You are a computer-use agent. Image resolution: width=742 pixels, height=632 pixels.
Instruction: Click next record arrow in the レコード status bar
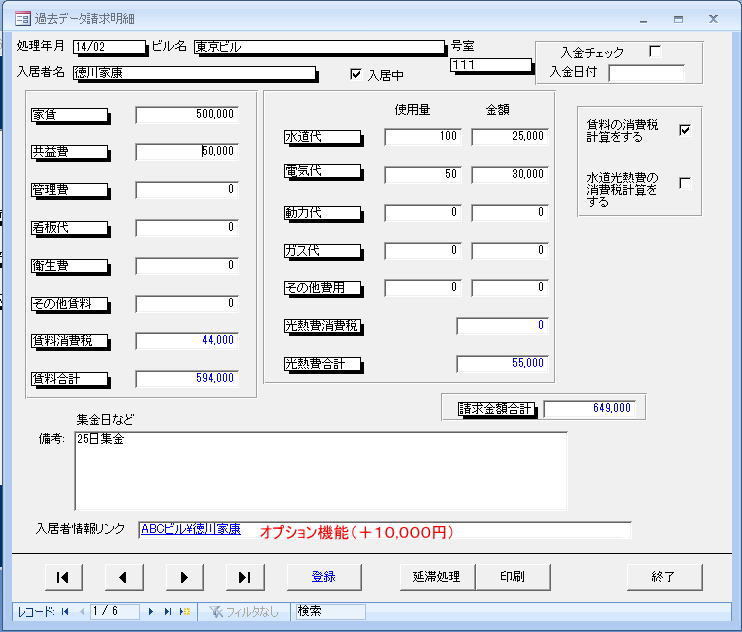point(150,612)
